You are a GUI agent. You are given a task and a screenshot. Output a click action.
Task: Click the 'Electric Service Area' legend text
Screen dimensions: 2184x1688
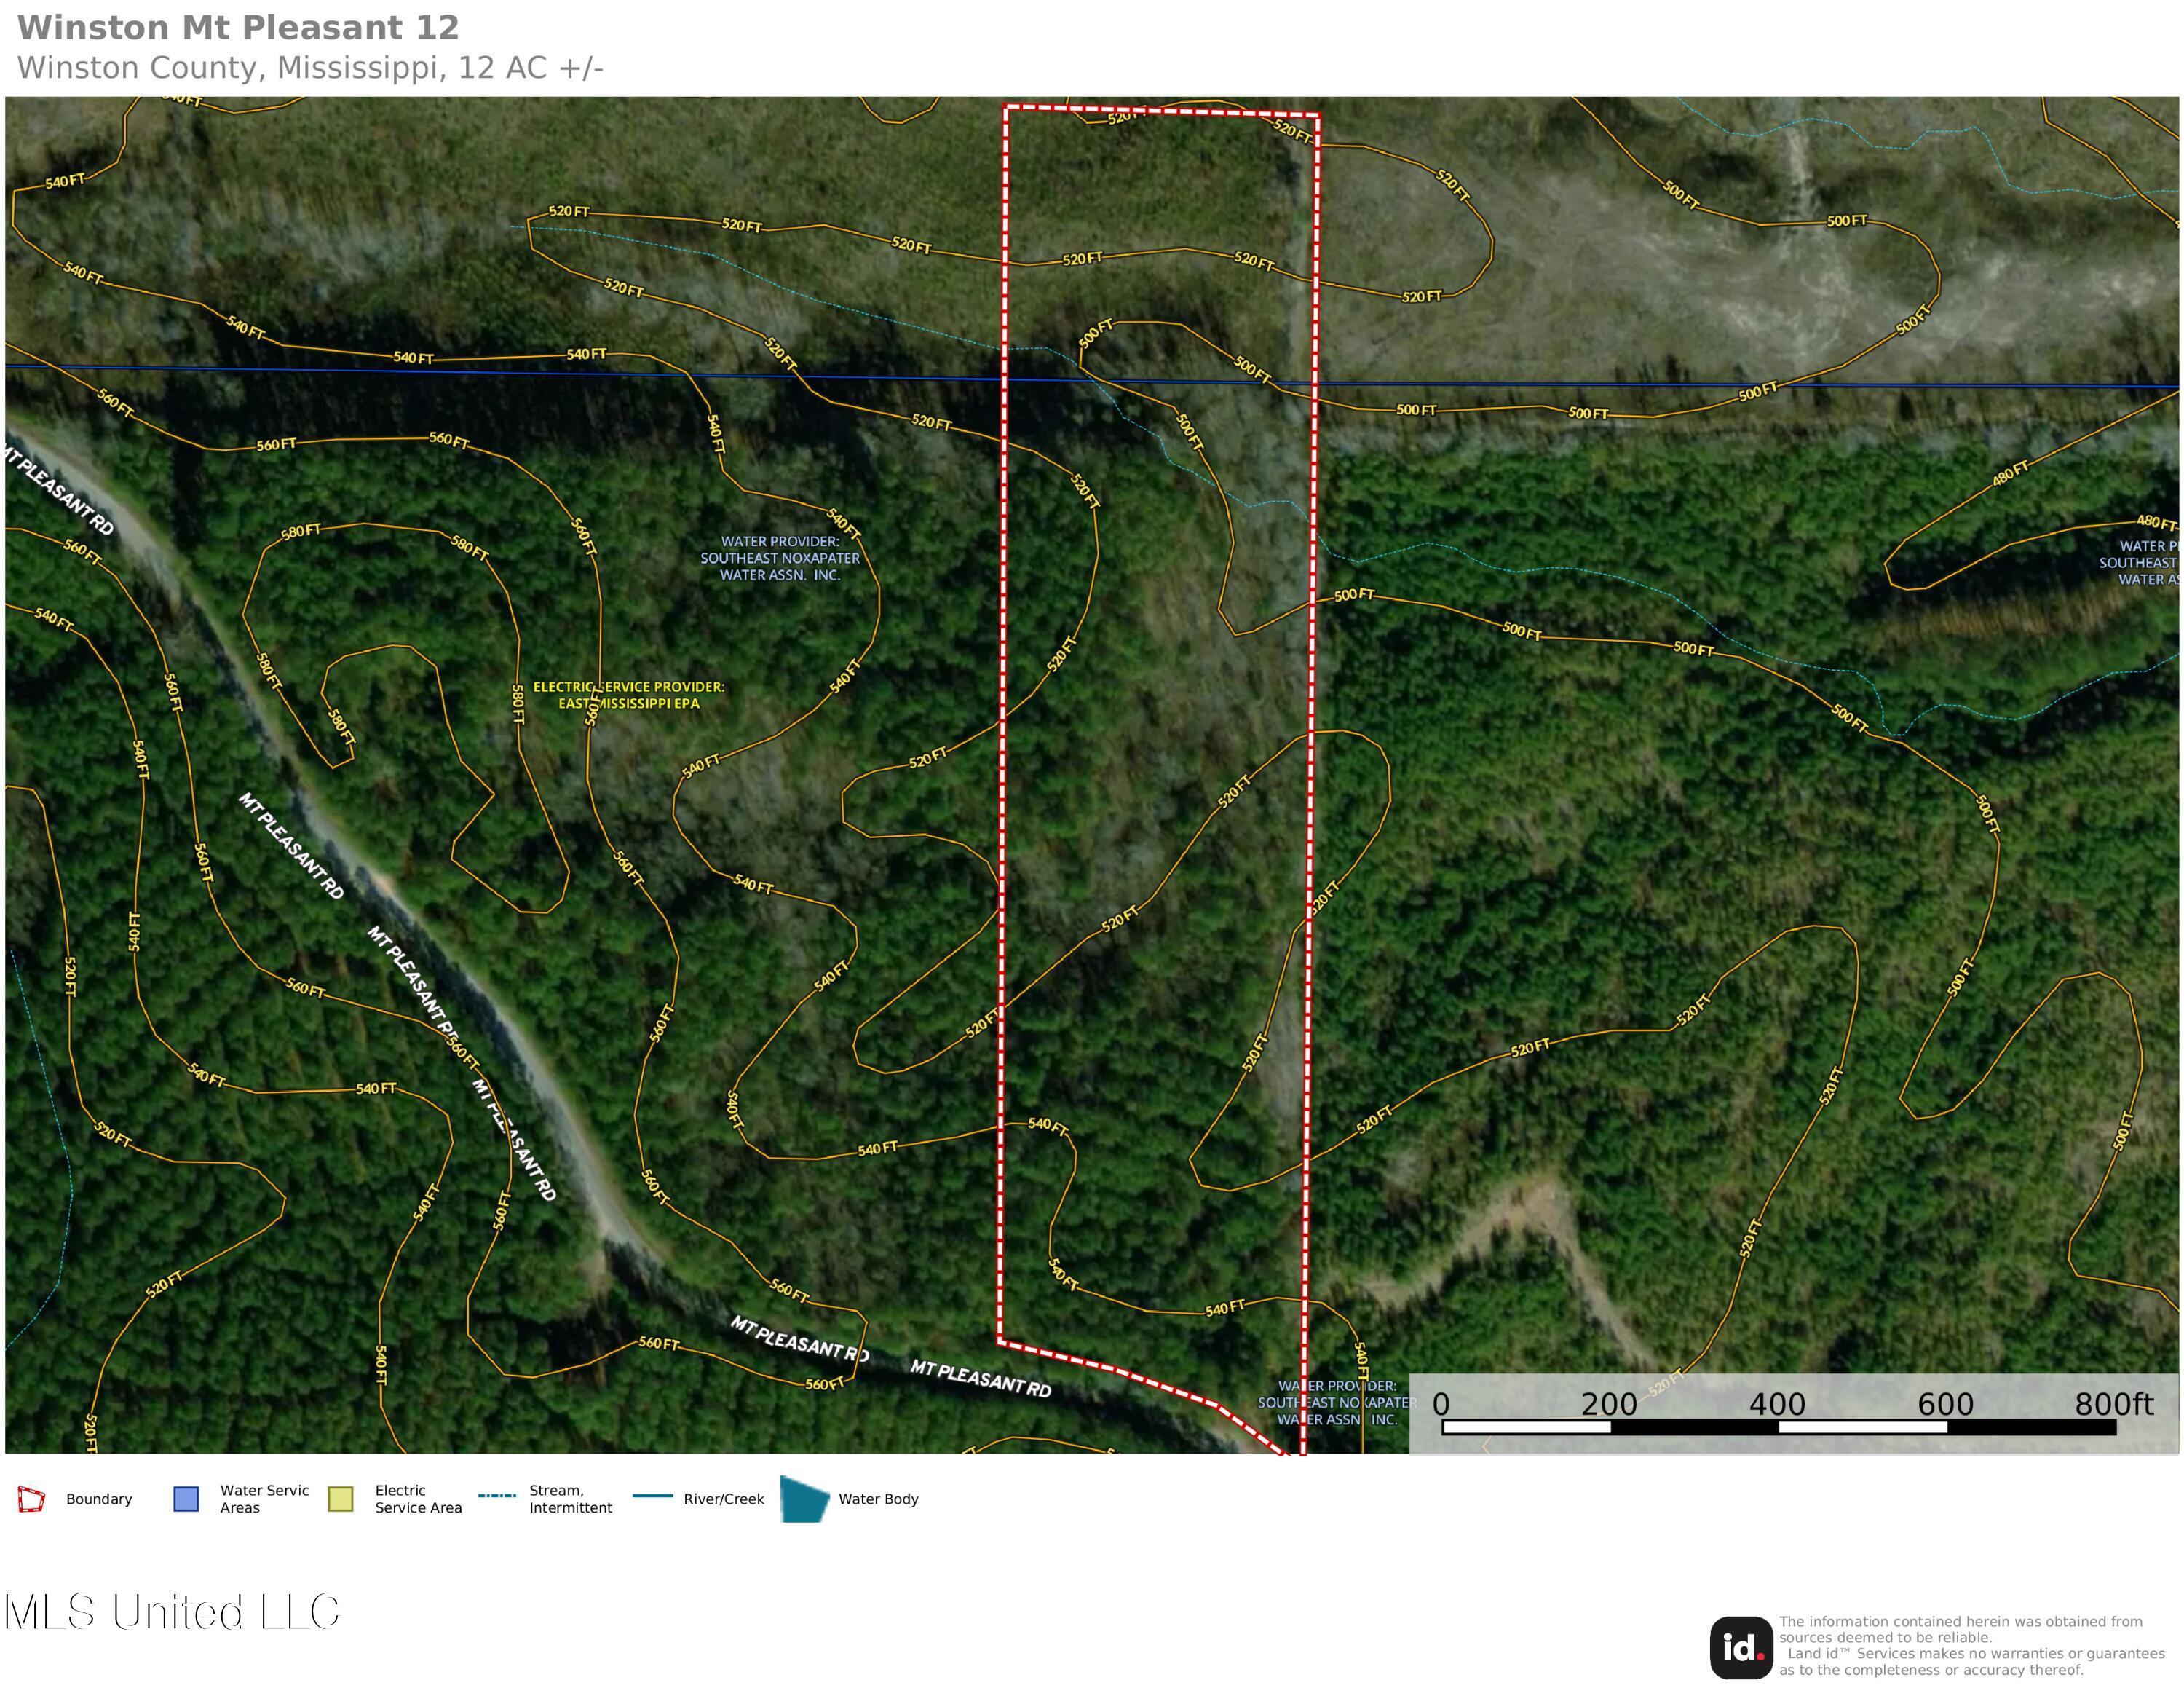click(418, 1499)
